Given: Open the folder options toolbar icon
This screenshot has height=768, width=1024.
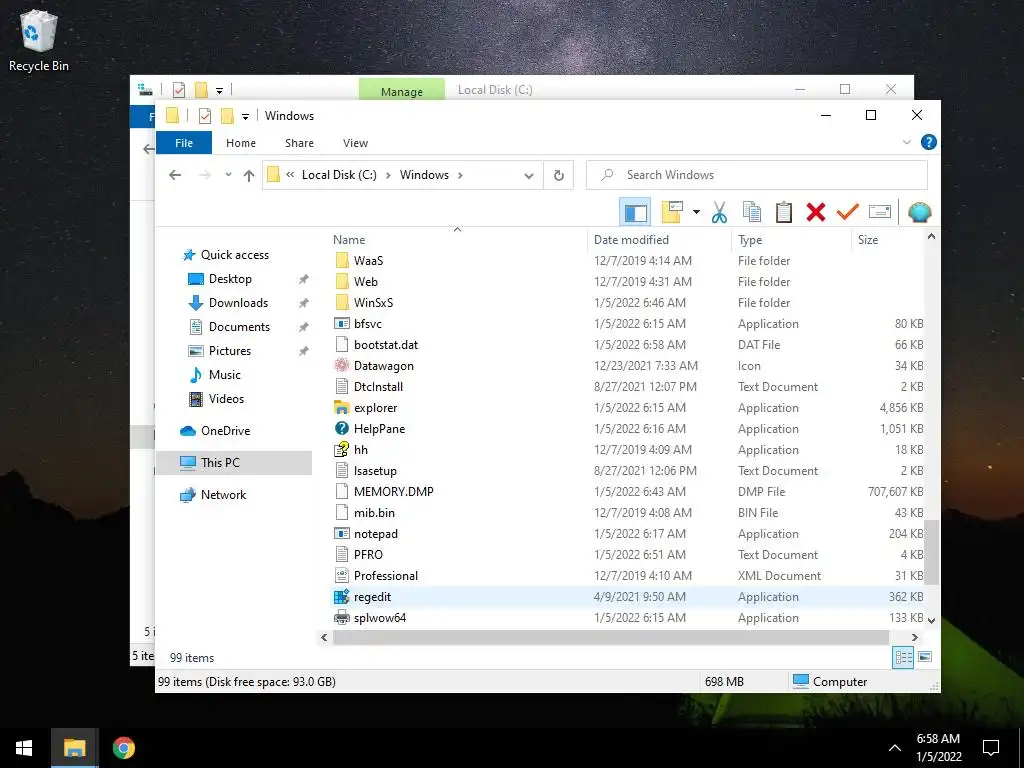Looking at the screenshot, I should point(672,212).
